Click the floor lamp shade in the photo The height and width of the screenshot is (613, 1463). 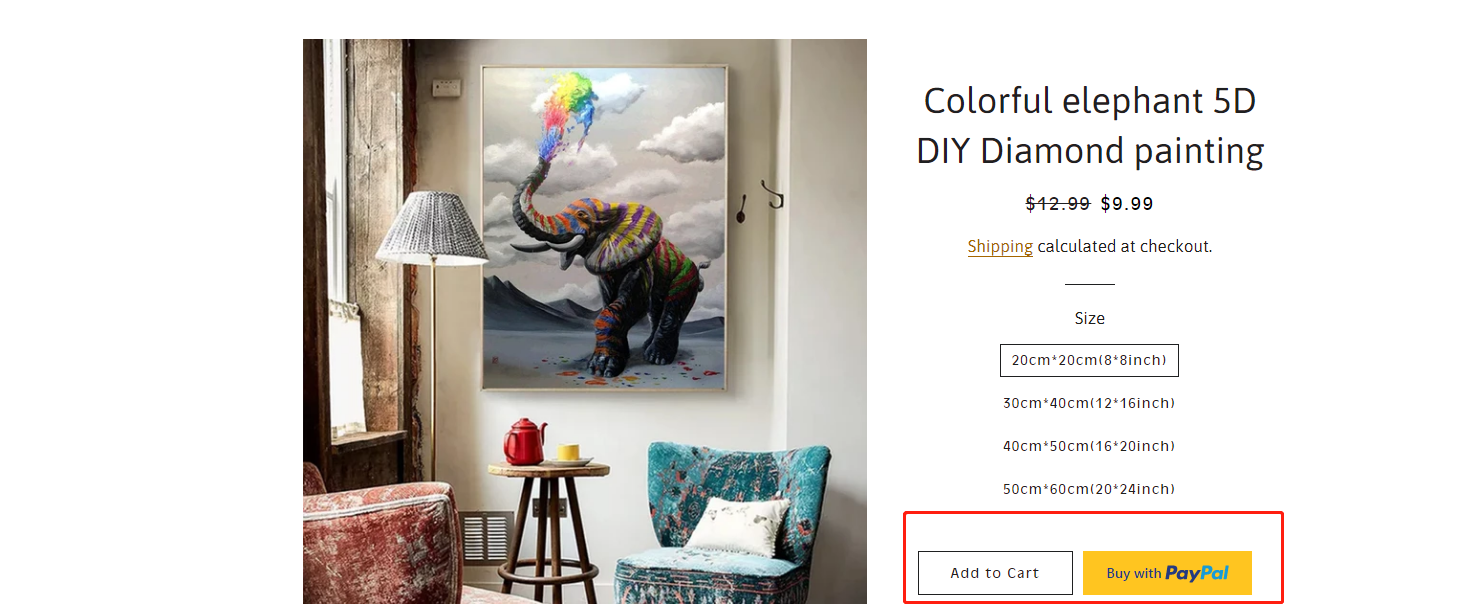point(432,229)
